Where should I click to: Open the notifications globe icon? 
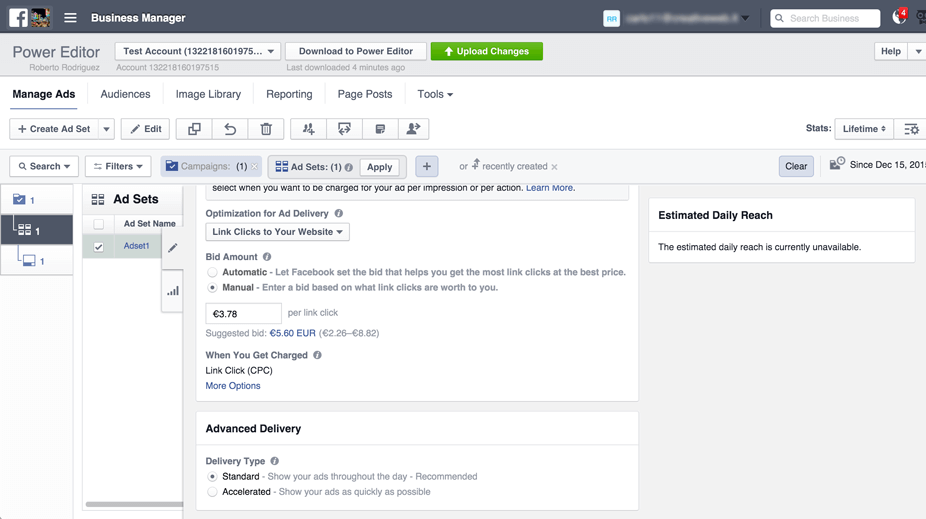899,18
